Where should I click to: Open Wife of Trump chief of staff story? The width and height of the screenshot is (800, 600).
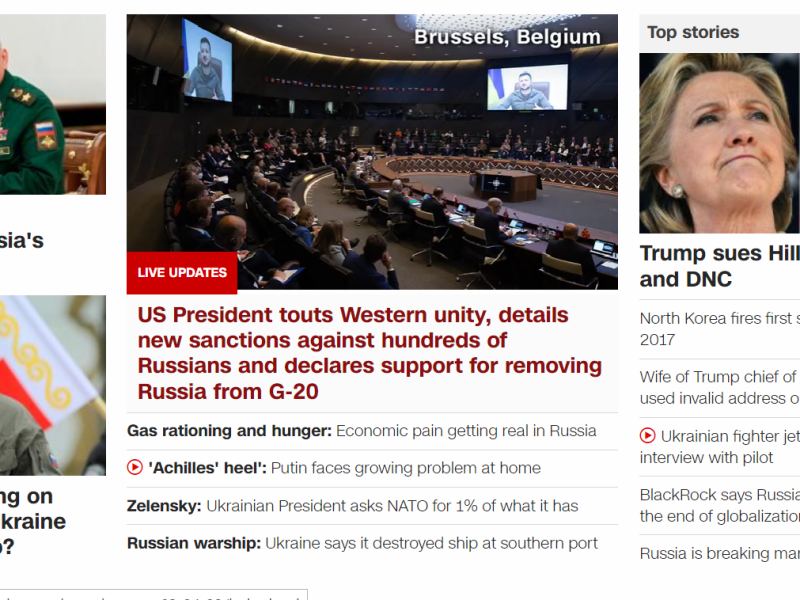(x=719, y=387)
